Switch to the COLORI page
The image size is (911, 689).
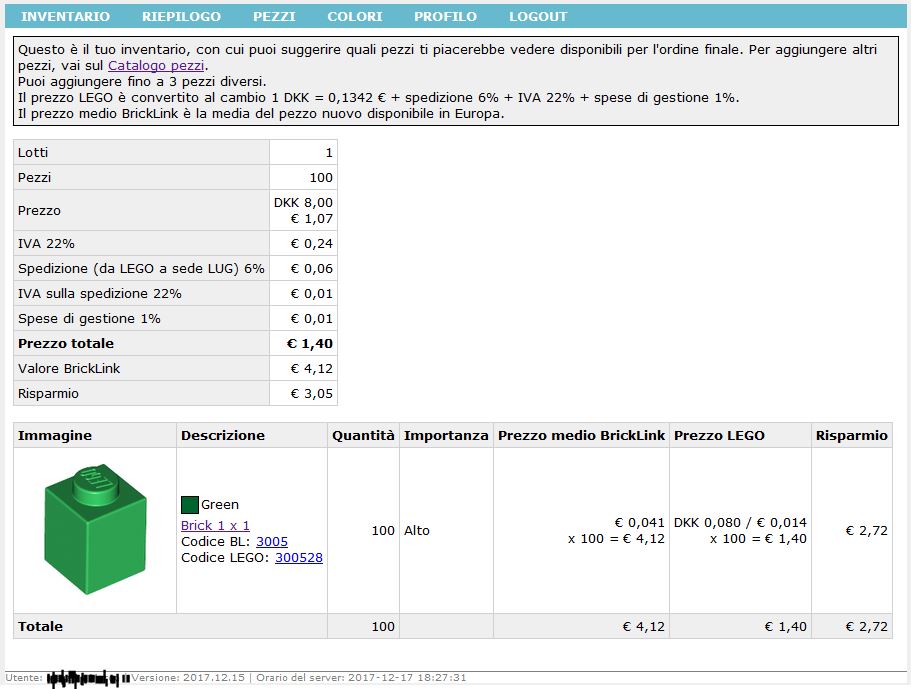355,16
